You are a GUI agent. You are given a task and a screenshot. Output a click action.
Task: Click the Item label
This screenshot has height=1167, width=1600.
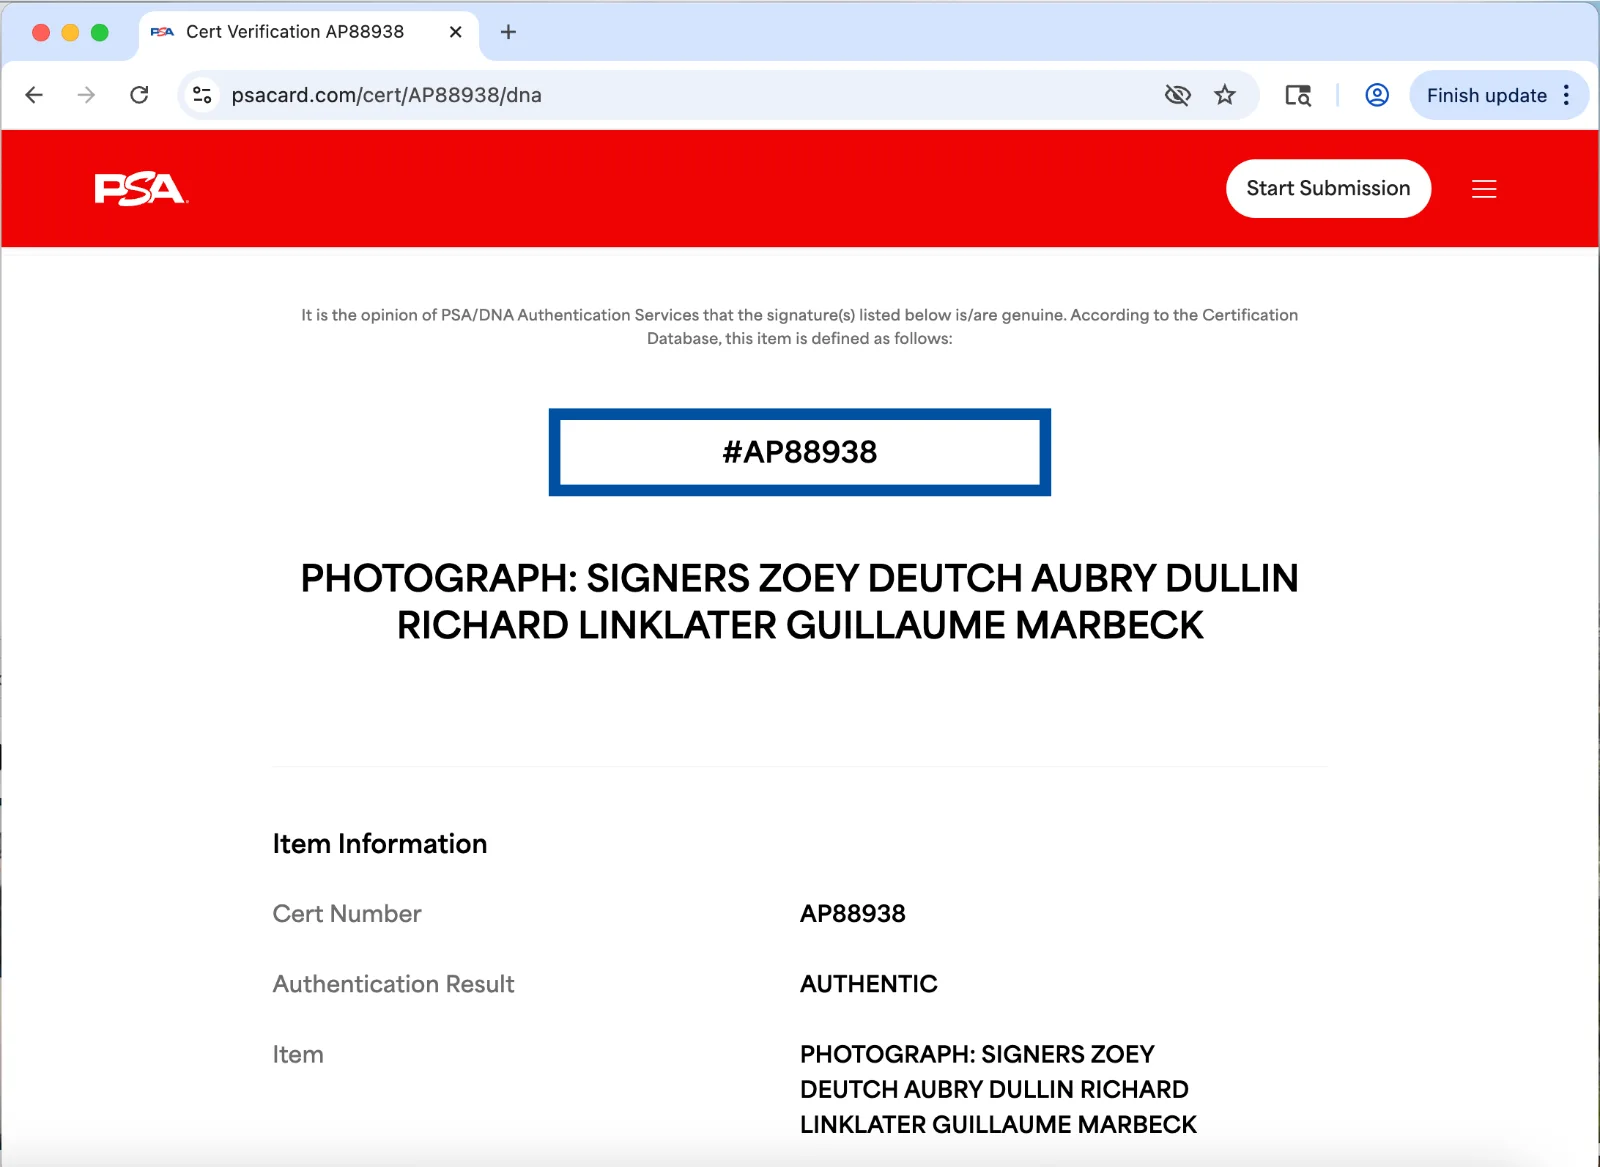click(x=298, y=1054)
